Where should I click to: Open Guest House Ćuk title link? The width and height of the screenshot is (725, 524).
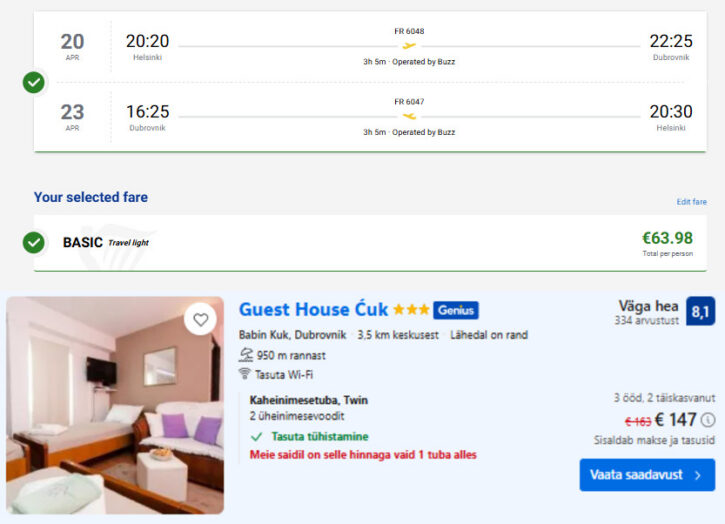(313, 309)
